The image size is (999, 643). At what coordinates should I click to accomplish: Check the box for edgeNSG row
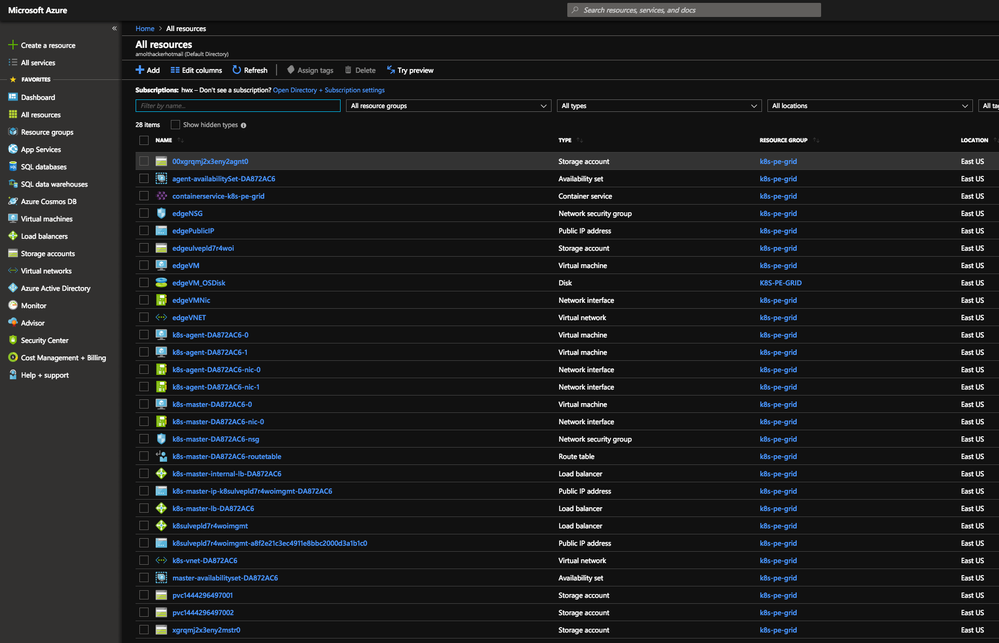point(144,214)
